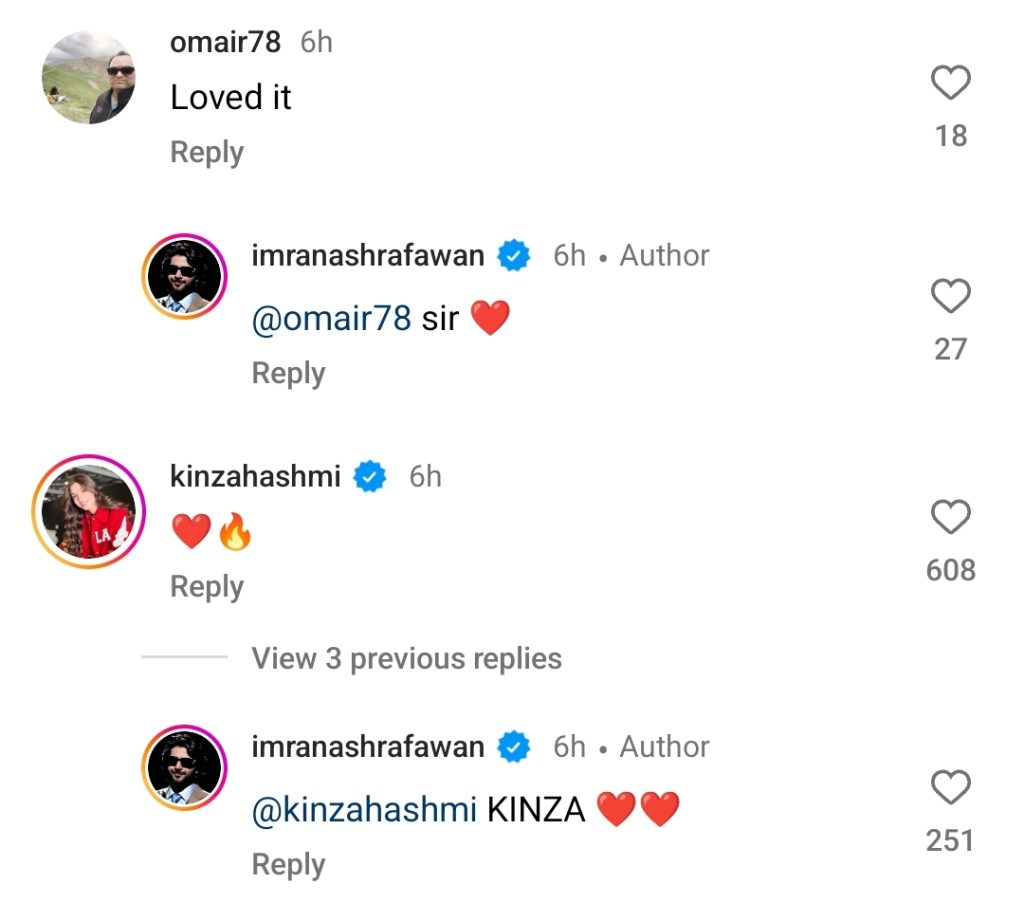View imranashrafawan's avatar beside the omair78 reply

pos(184,276)
